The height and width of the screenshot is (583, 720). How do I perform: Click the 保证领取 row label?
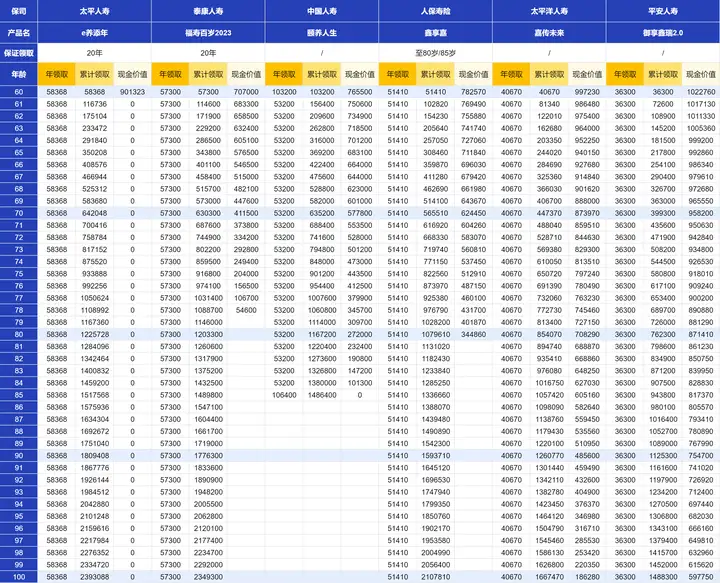[19, 51]
